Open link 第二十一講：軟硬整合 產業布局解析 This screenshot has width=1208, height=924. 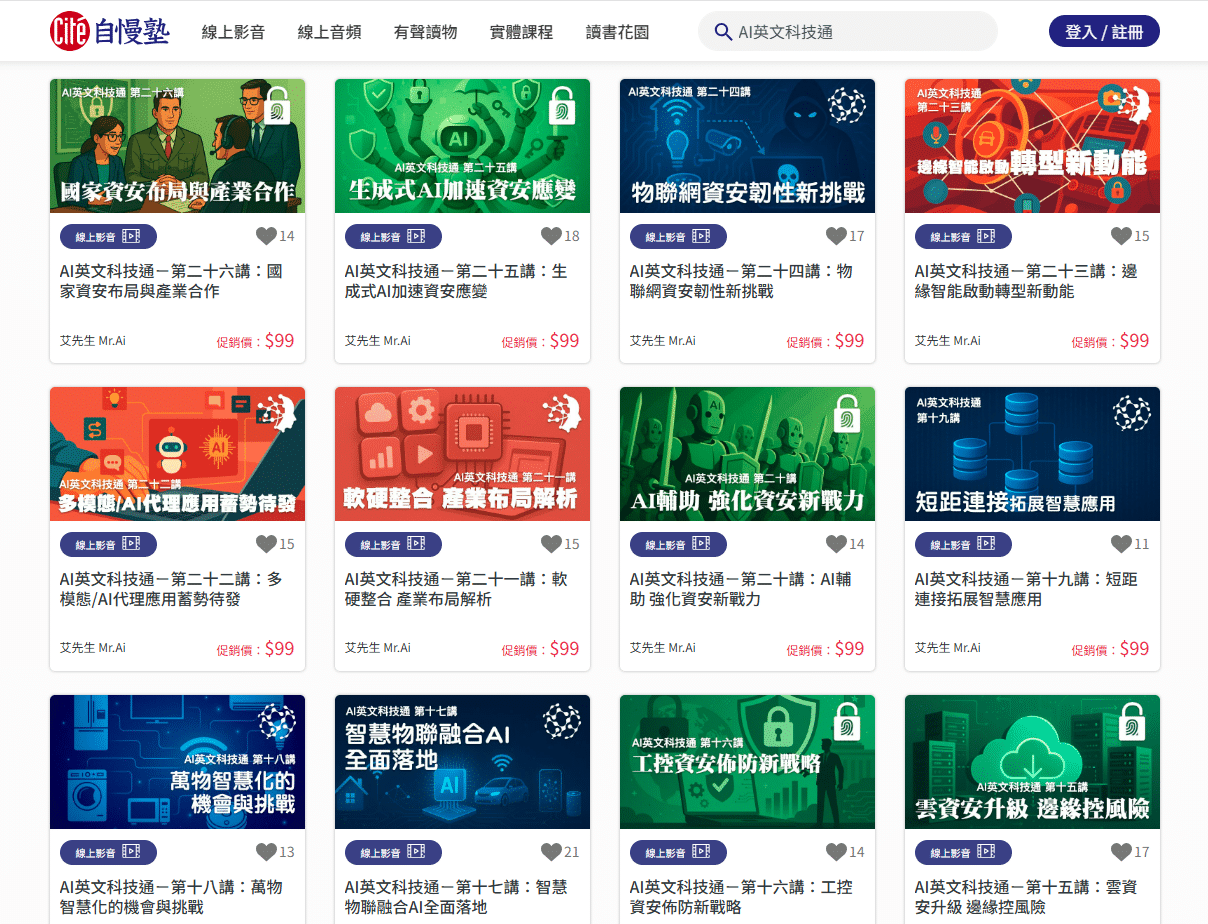(x=456, y=589)
